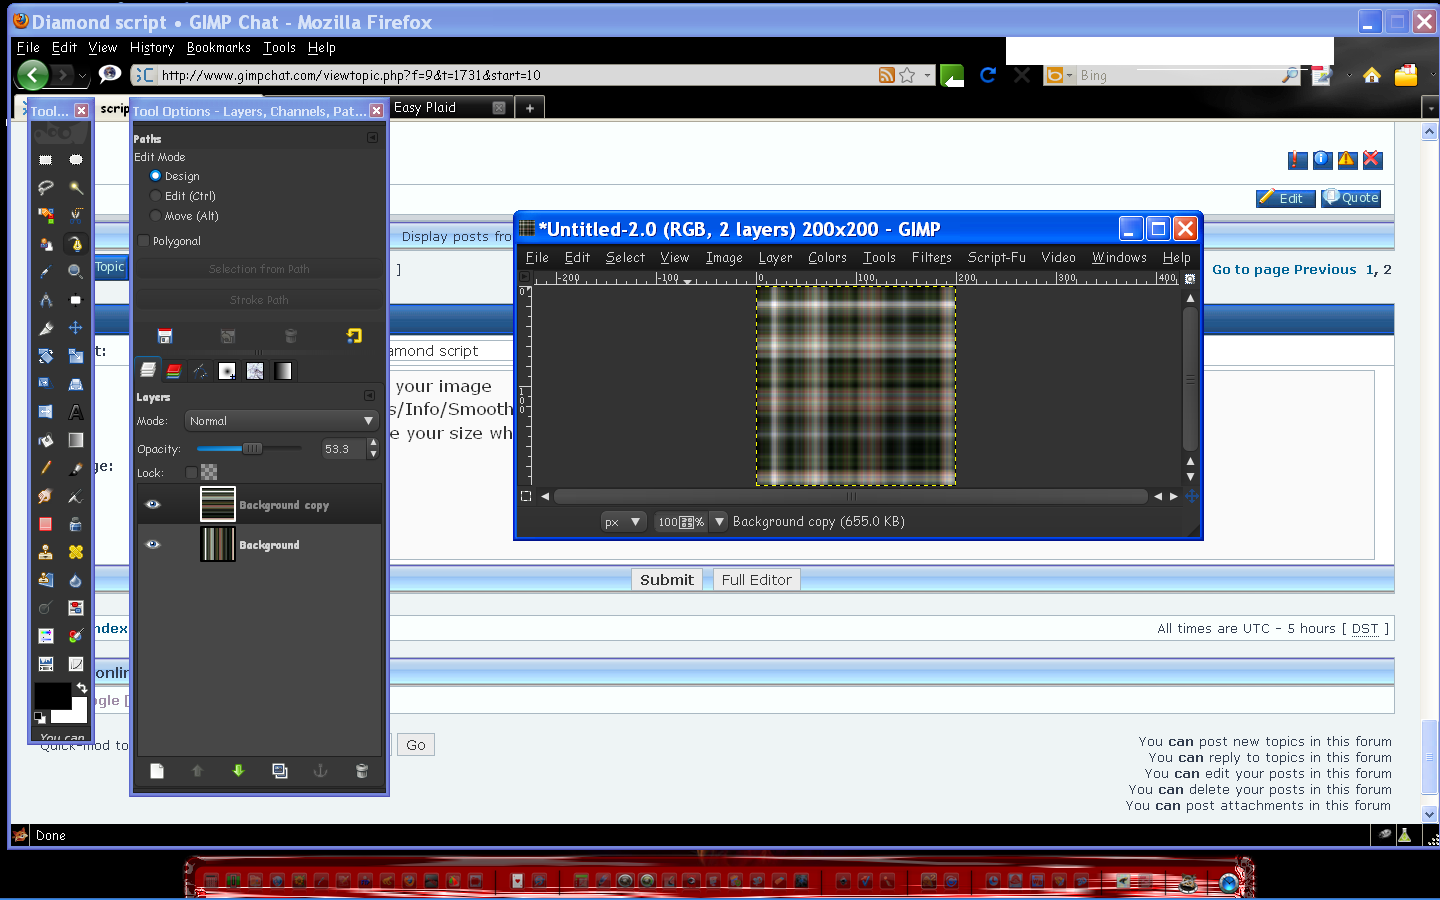Select the Color Picker tool
The width and height of the screenshot is (1440, 900).
(x=45, y=271)
